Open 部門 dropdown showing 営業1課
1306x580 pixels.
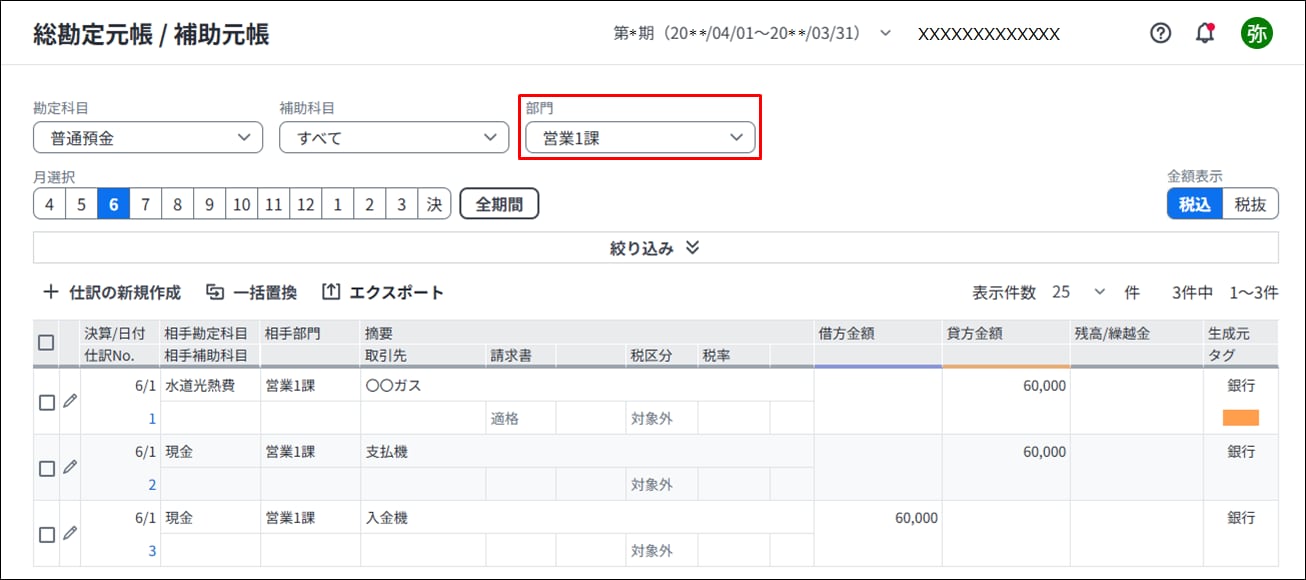[640, 138]
